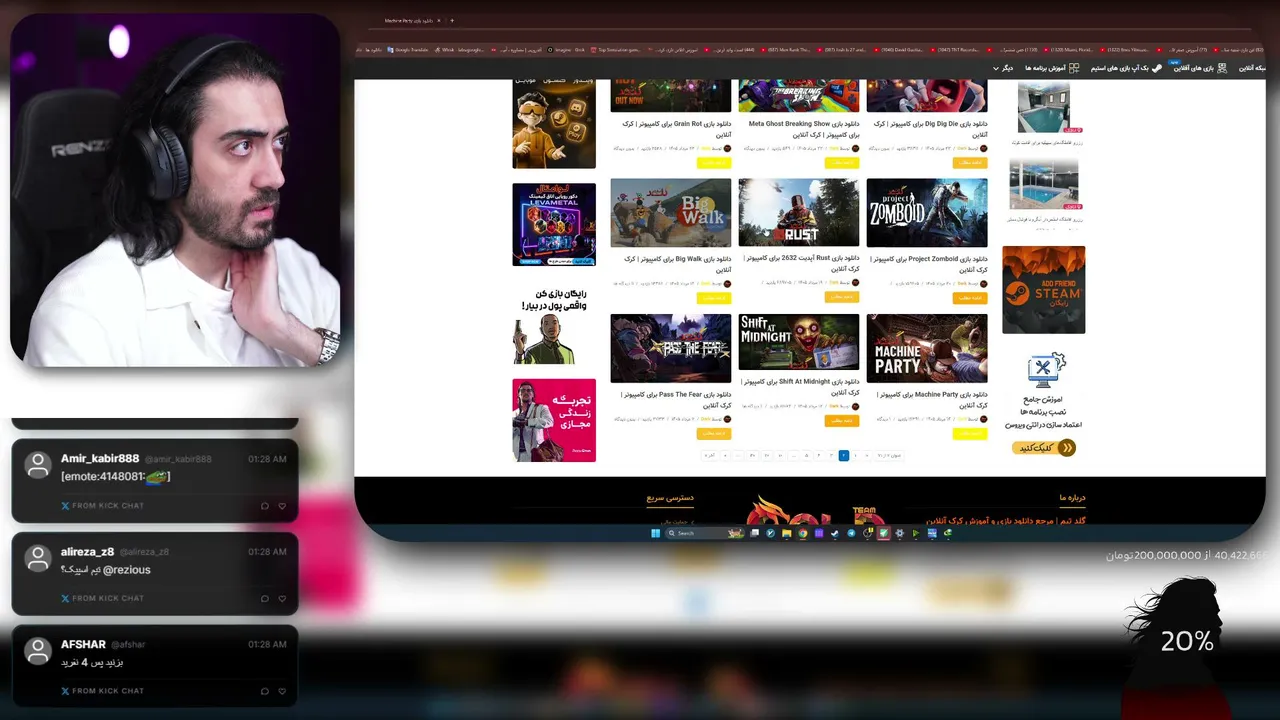
Task: Expand the دیگر dropdown in site menu
Action: click(x=1002, y=68)
